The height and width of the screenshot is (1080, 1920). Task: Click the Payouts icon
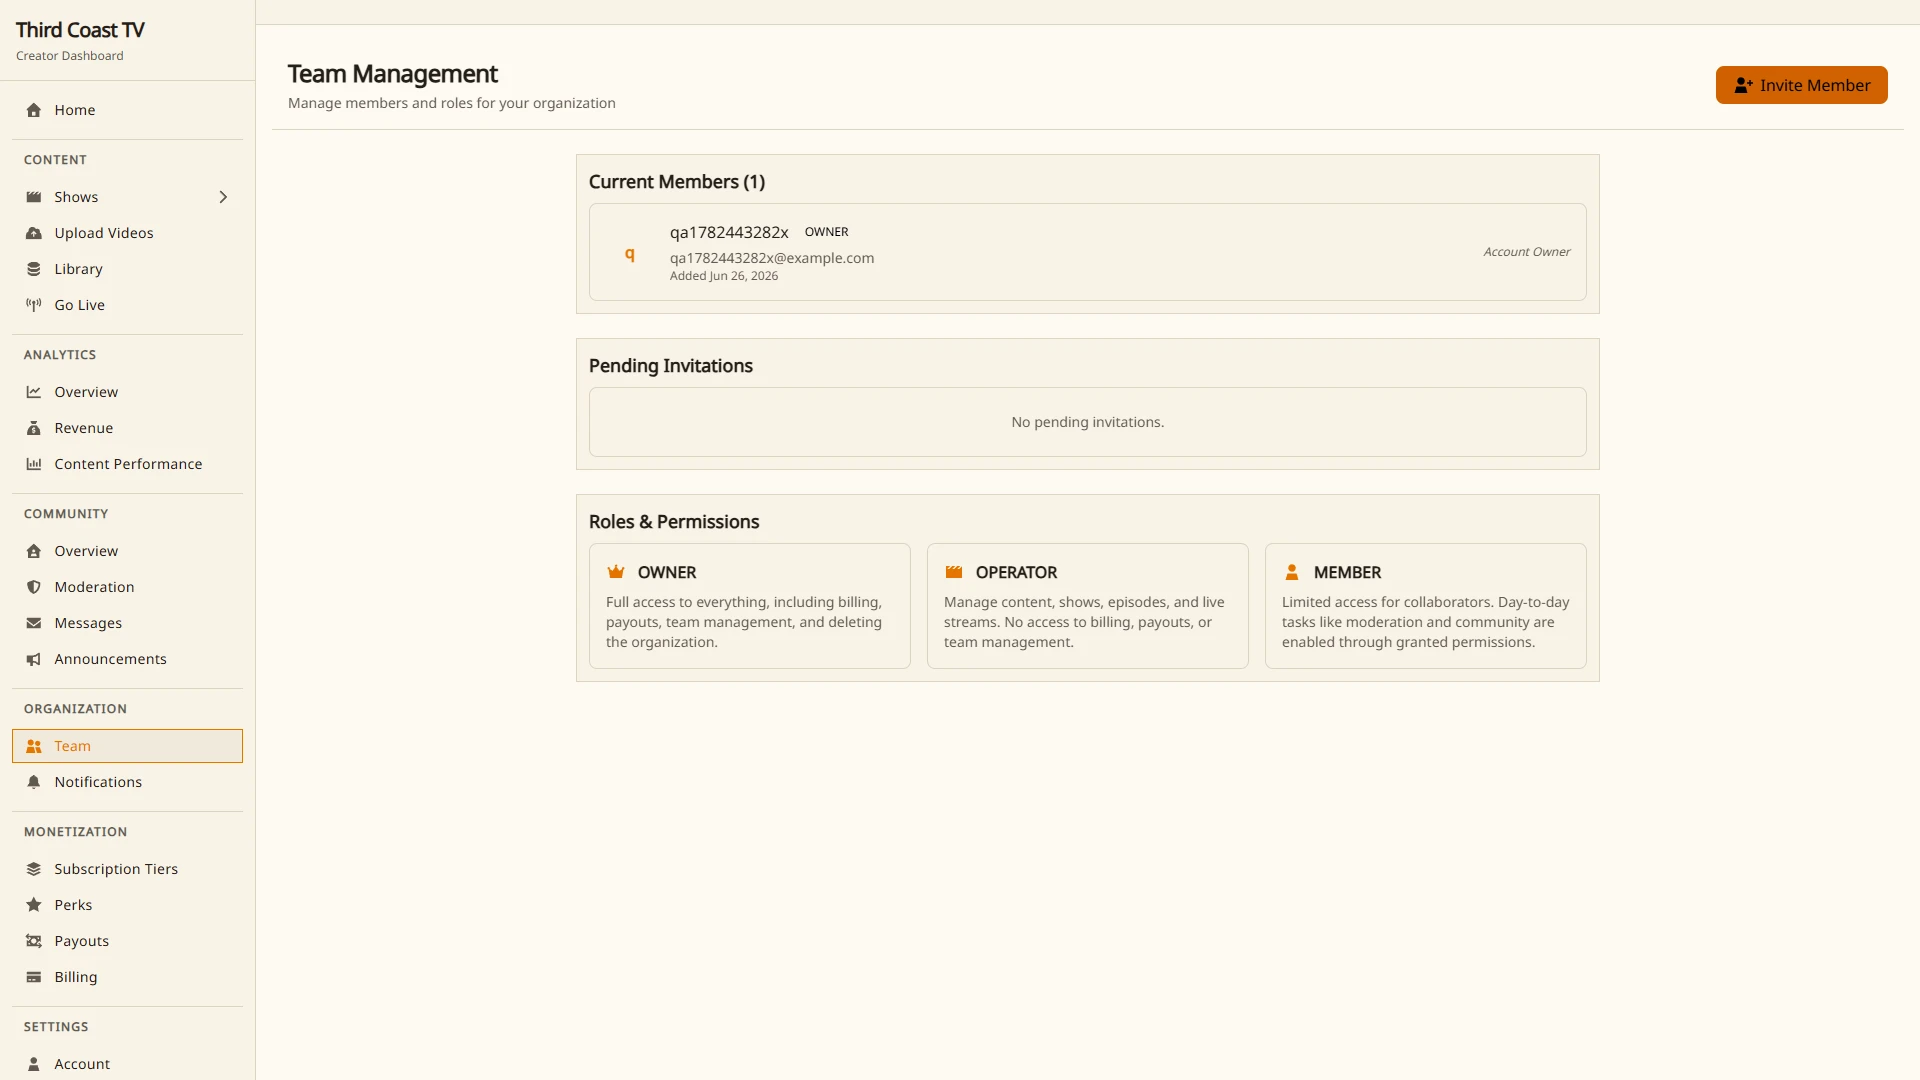pyautogui.click(x=34, y=941)
